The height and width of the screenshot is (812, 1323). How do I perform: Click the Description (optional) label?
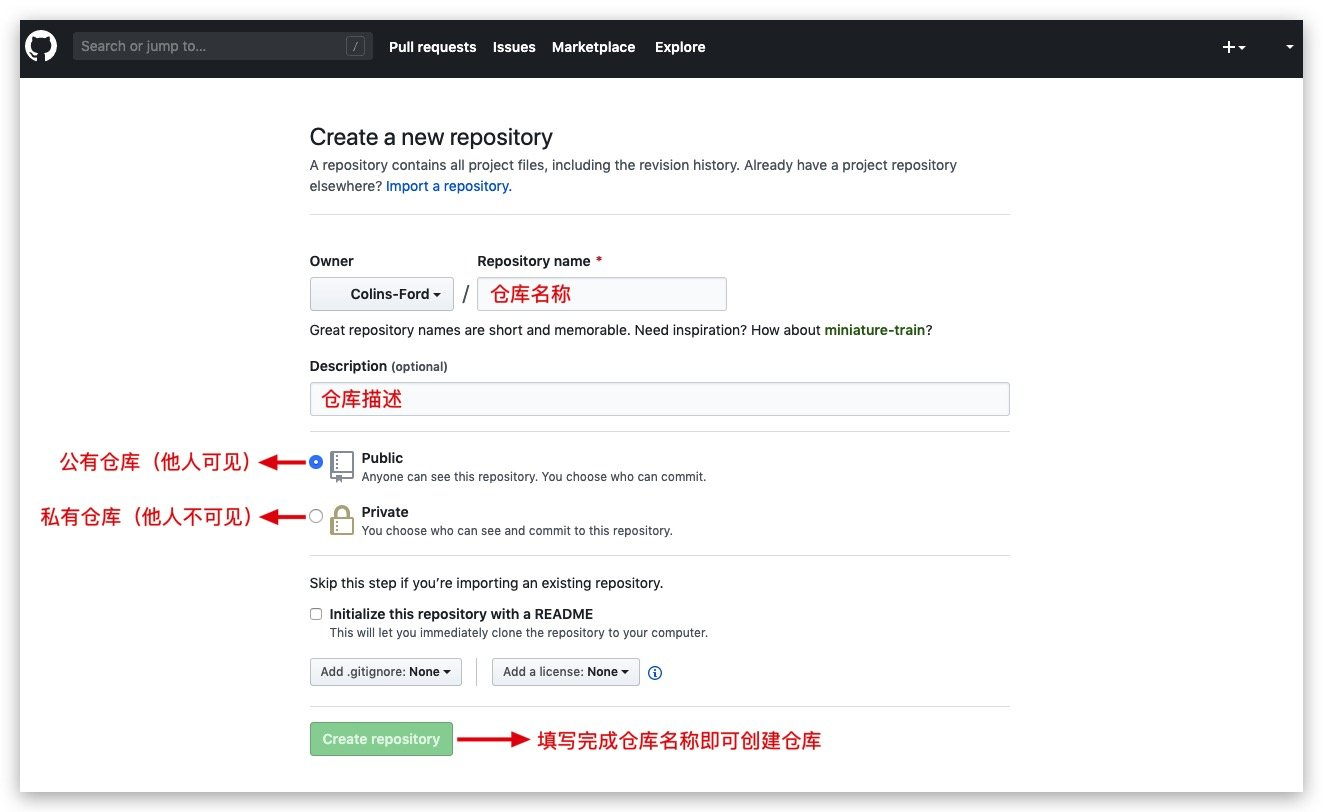379,366
